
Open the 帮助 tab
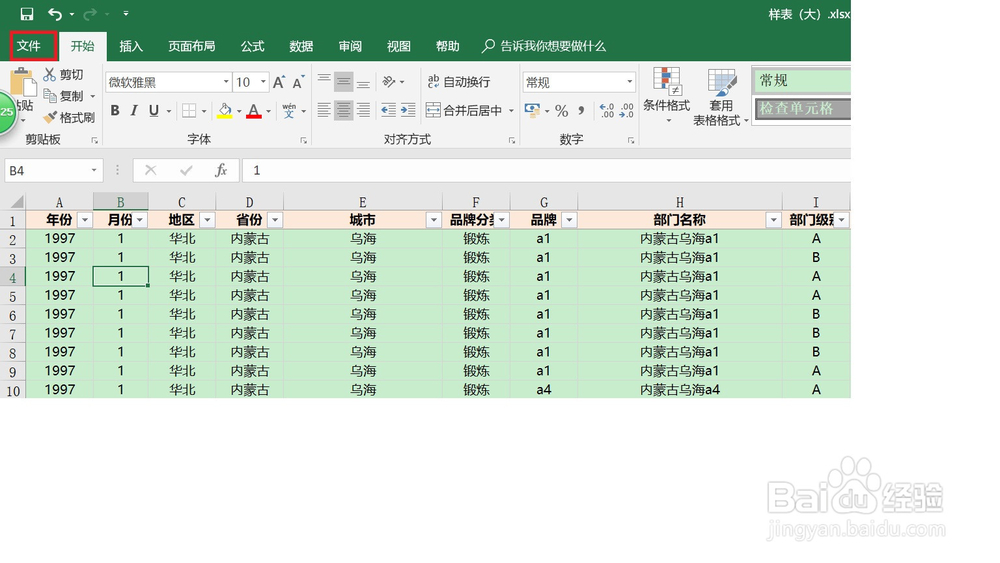click(x=448, y=46)
